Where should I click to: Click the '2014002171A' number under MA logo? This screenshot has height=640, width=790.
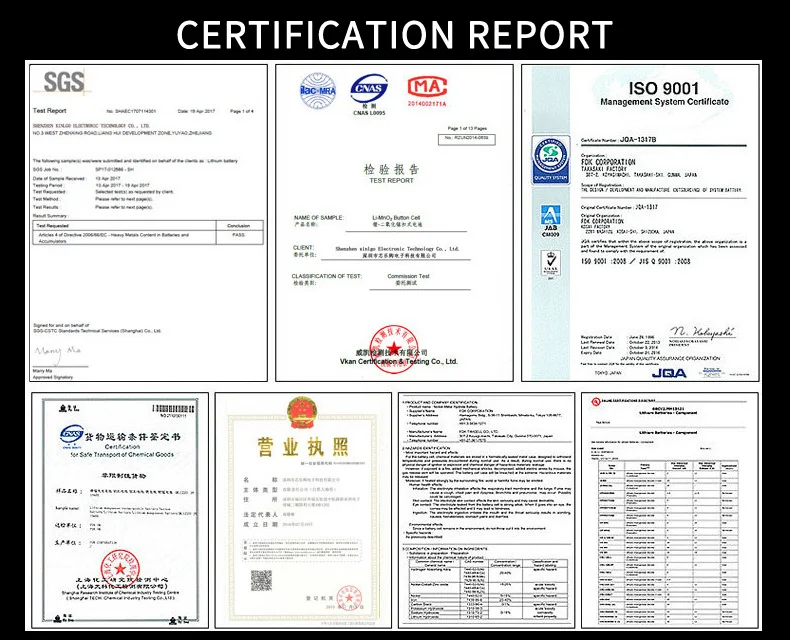coord(427,104)
